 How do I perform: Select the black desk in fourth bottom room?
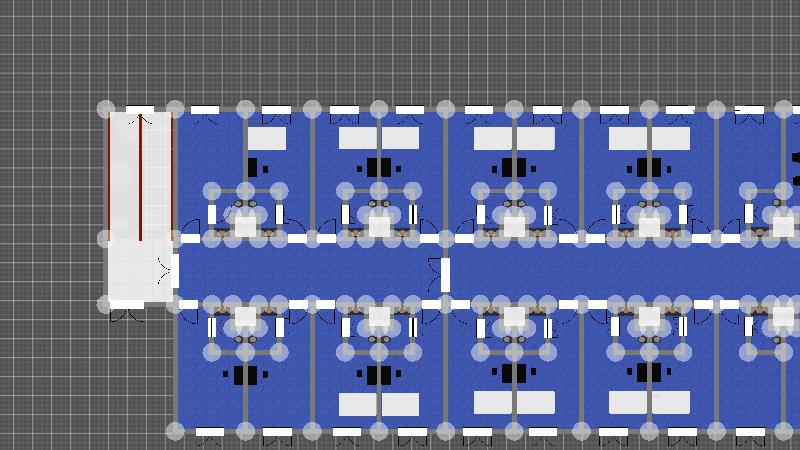(649, 374)
